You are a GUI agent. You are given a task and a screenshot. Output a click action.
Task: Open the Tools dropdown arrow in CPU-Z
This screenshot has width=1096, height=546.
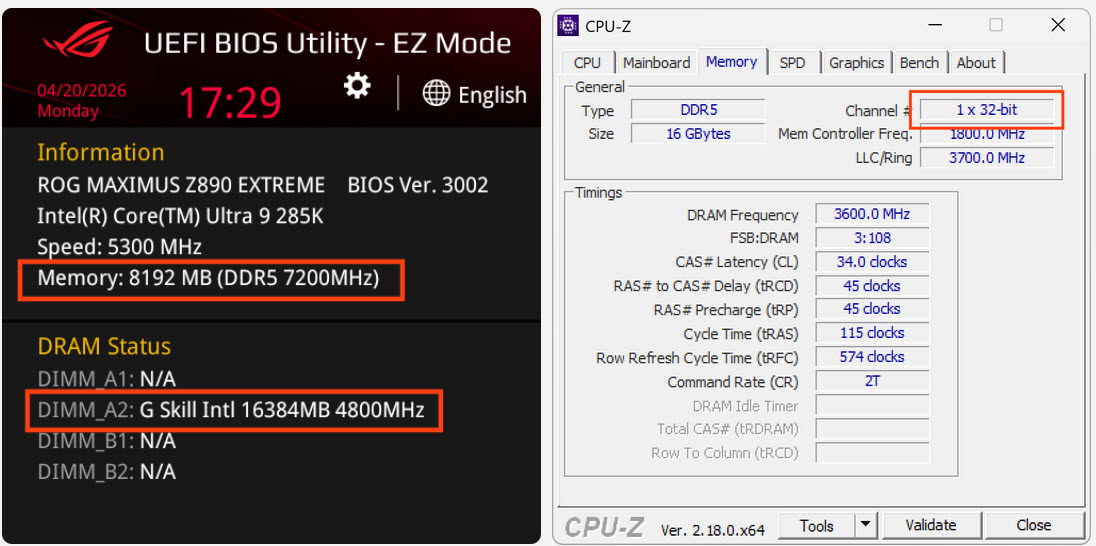click(866, 524)
